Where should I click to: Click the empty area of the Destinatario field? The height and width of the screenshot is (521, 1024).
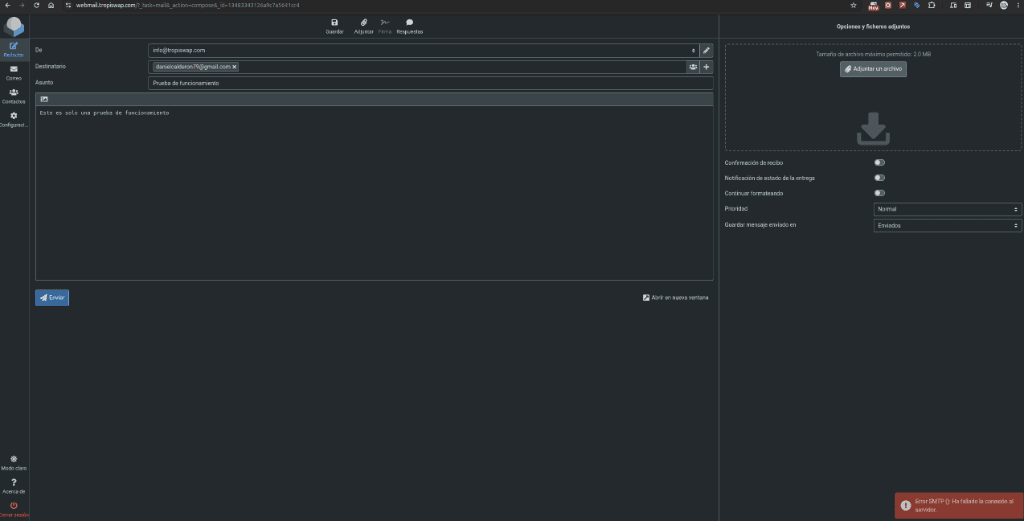(x=462, y=67)
